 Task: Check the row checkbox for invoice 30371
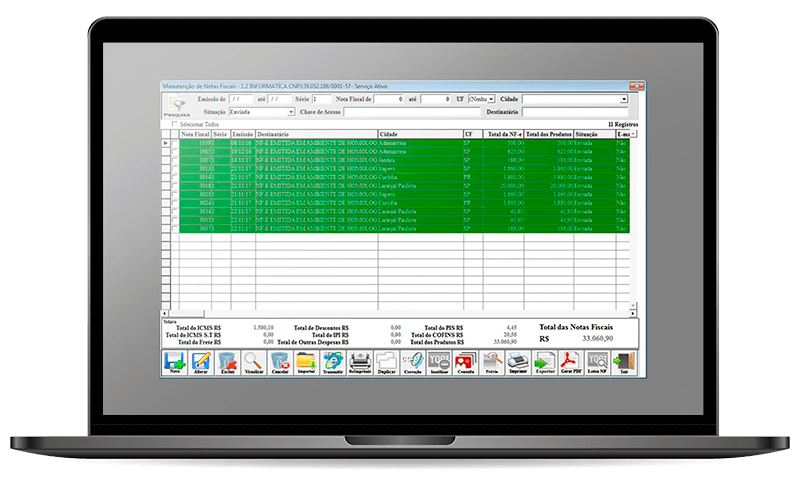(x=175, y=229)
